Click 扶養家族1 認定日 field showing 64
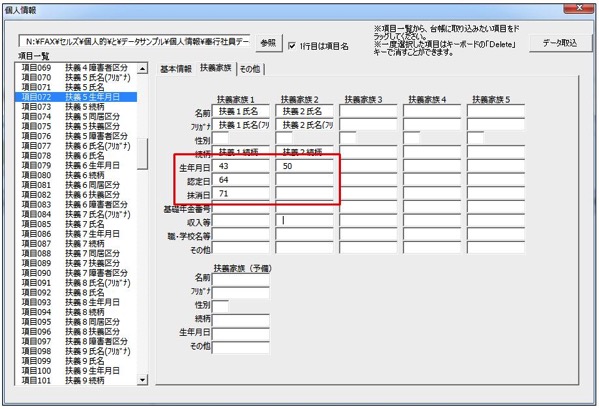 coord(241,180)
